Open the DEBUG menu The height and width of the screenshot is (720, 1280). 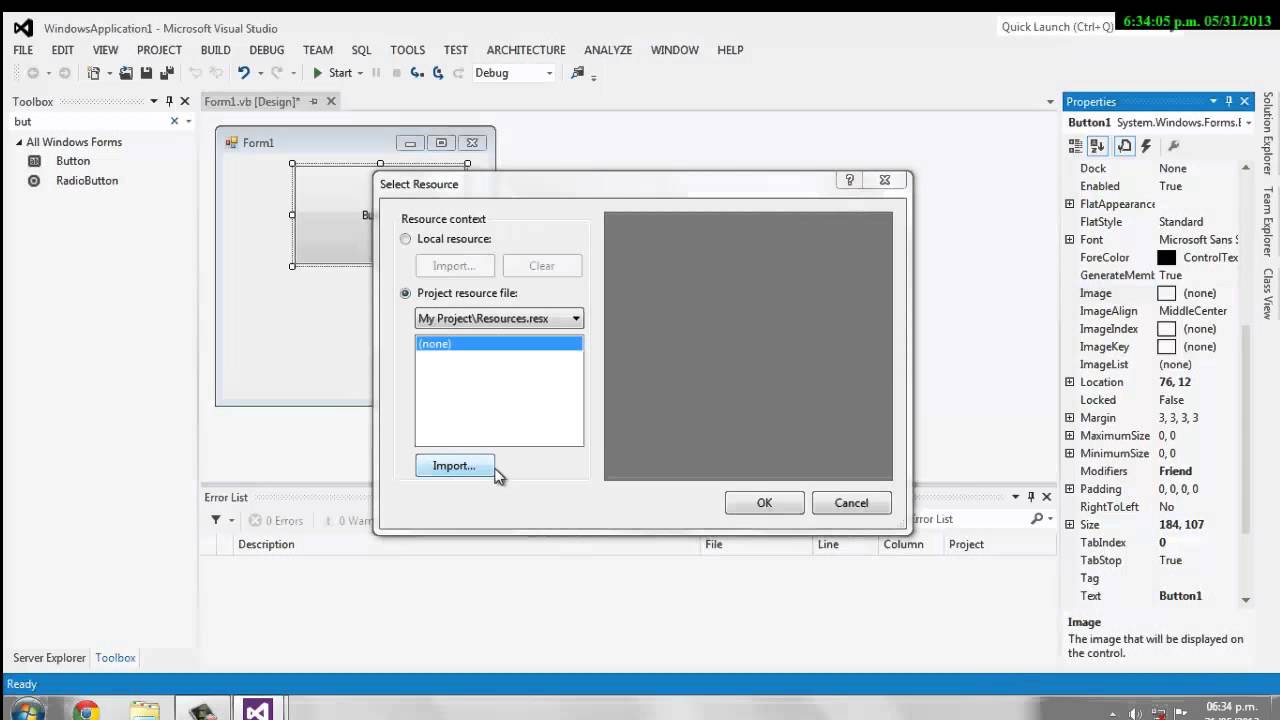(x=267, y=50)
